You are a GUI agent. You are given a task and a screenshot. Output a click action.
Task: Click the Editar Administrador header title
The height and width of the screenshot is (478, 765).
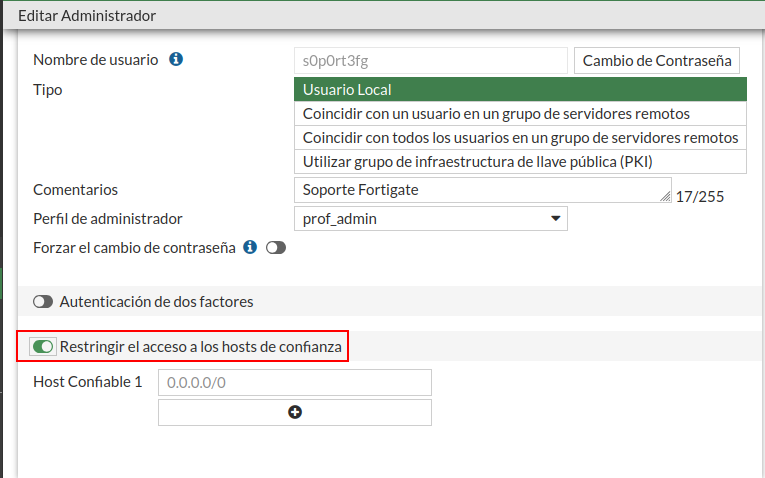pyautogui.click(x=87, y=15)
